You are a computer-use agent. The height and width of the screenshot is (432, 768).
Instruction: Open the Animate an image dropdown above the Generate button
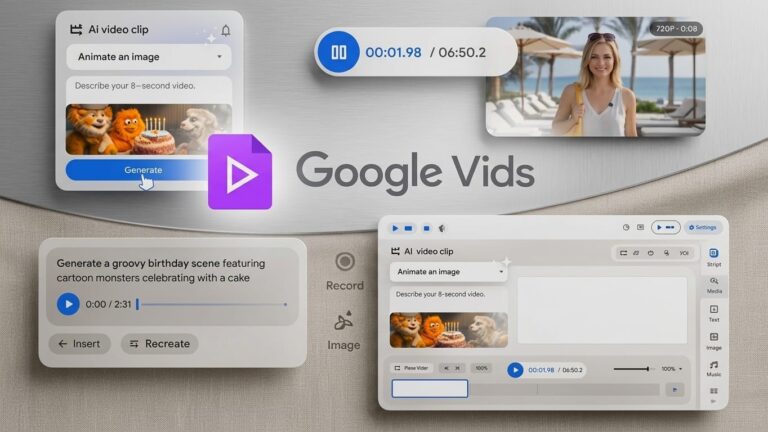pos(149,57)
